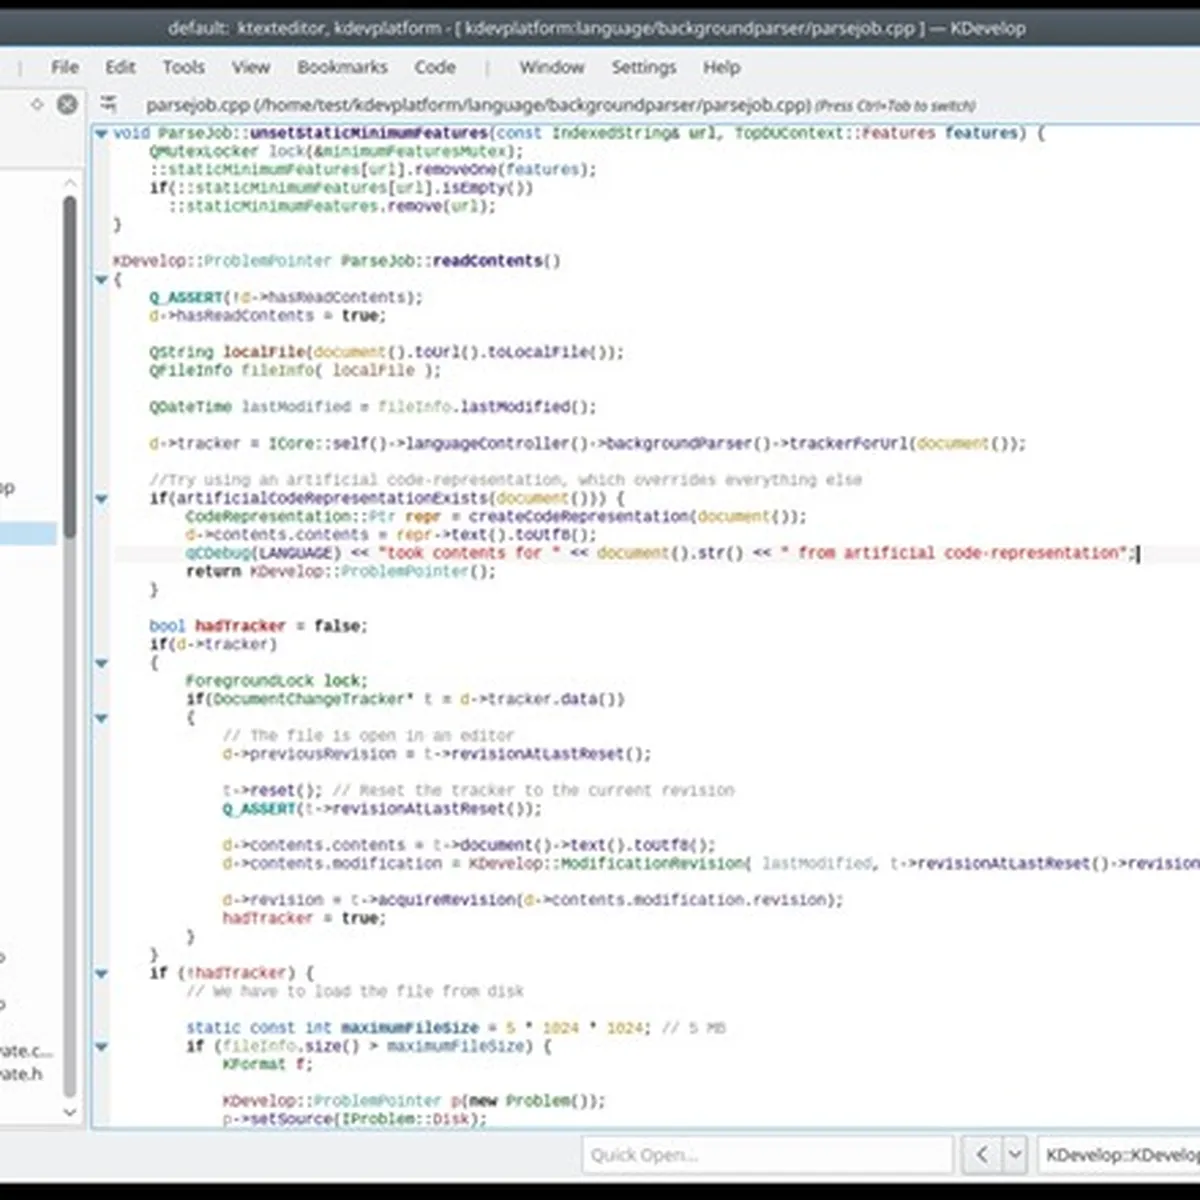Select the highlighted row in left panel list
The height and width of the screenshot is (1200, 1200).
pyautogui.click(x=28, y=534)
